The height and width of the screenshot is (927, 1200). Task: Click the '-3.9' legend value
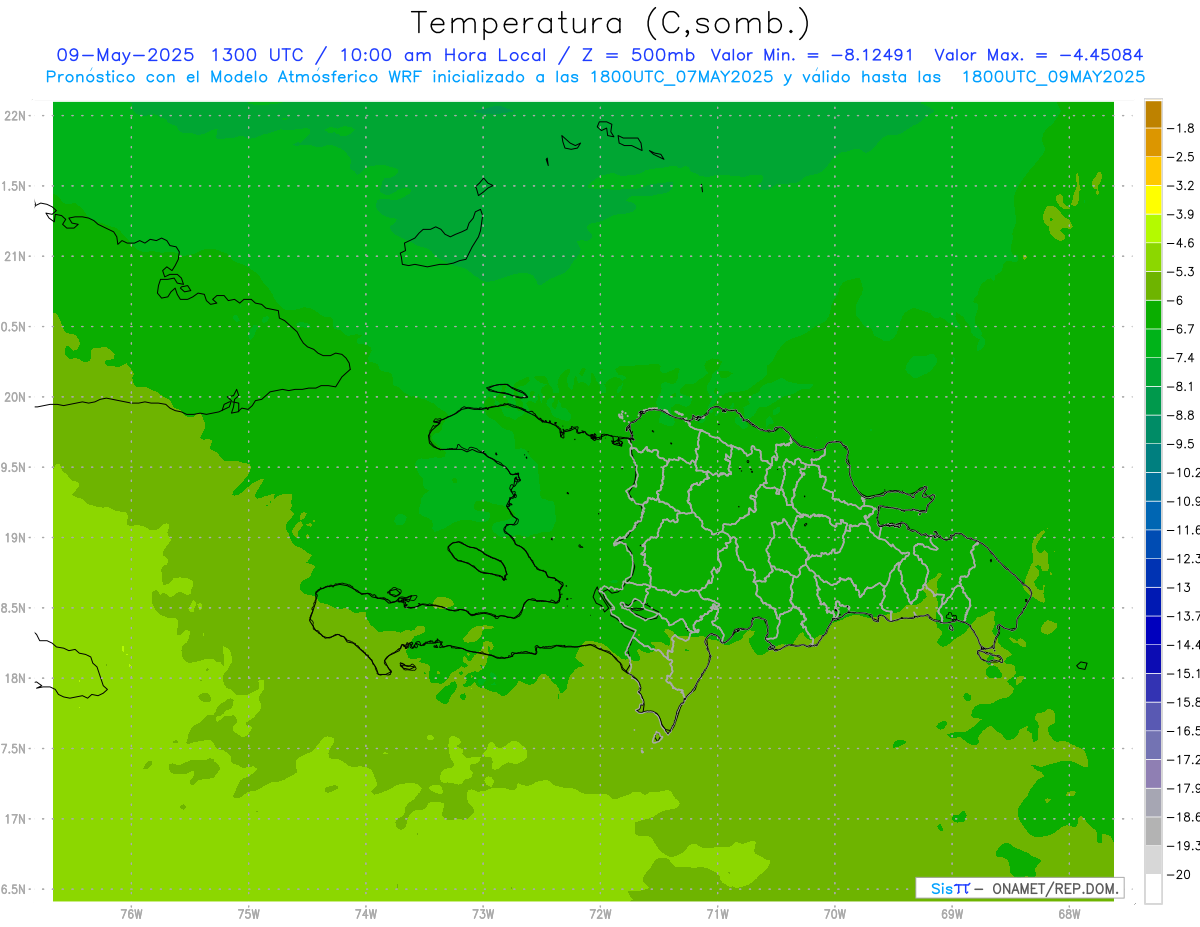[1181, 214]
